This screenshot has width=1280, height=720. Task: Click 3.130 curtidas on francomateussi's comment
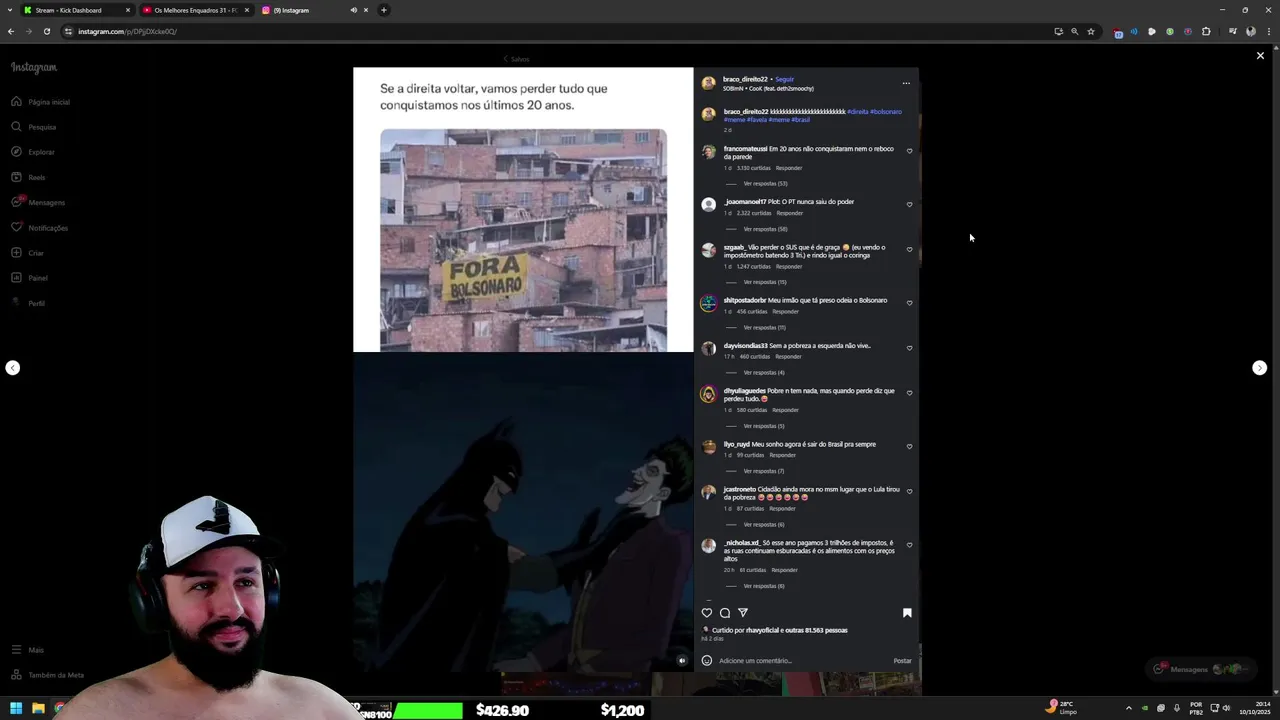click(x=754, y=168)
